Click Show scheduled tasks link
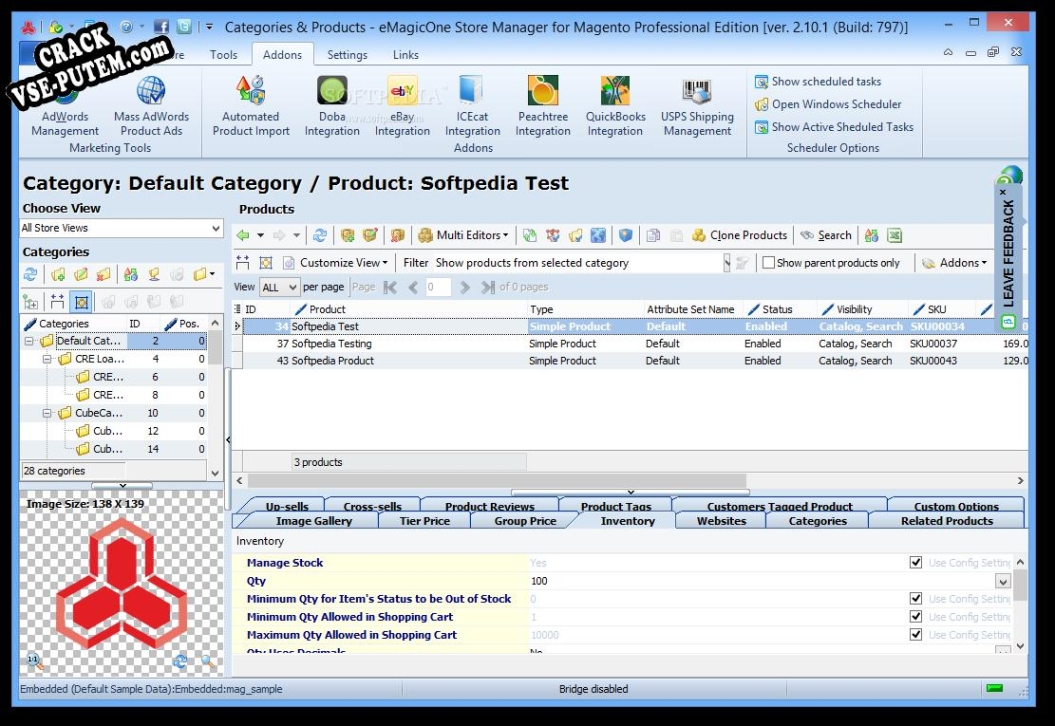1055x726 pixels. click(826, 82)
